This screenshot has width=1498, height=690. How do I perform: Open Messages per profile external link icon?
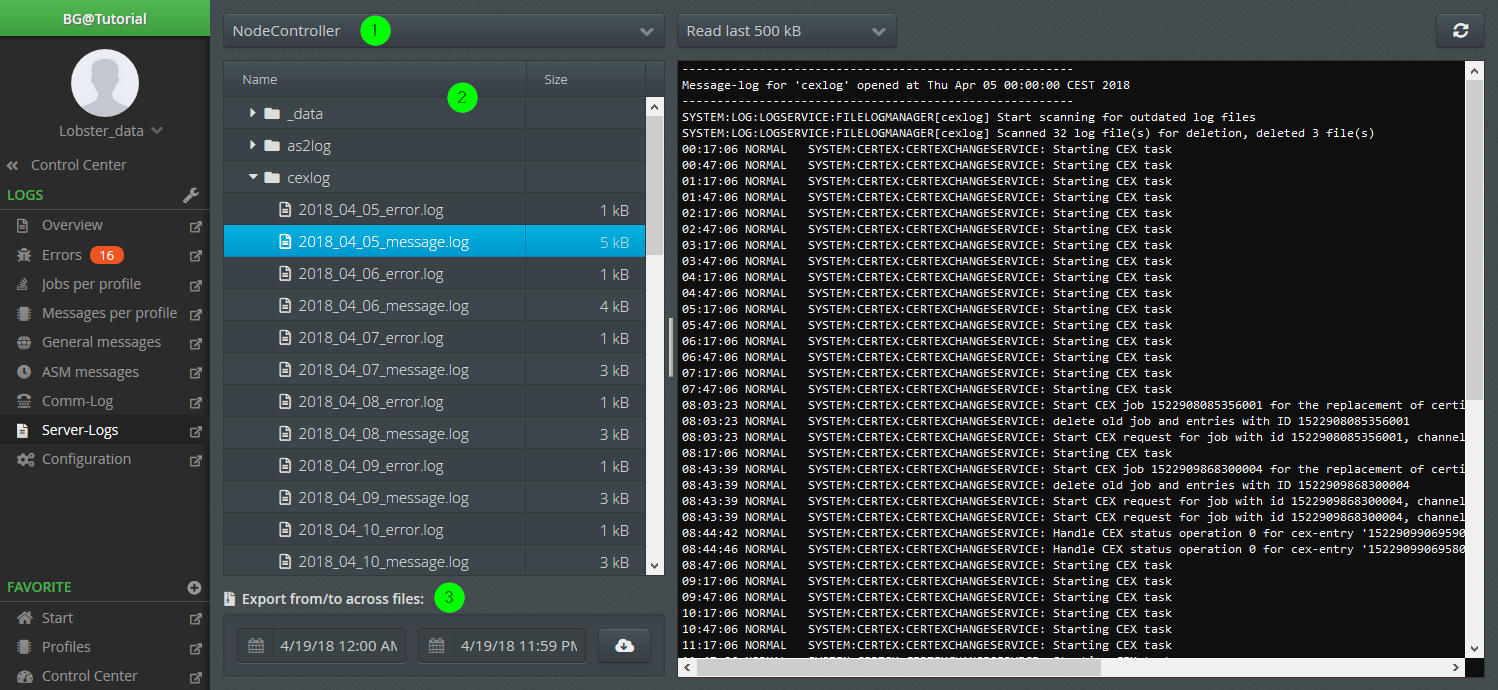tap(195, 314)
